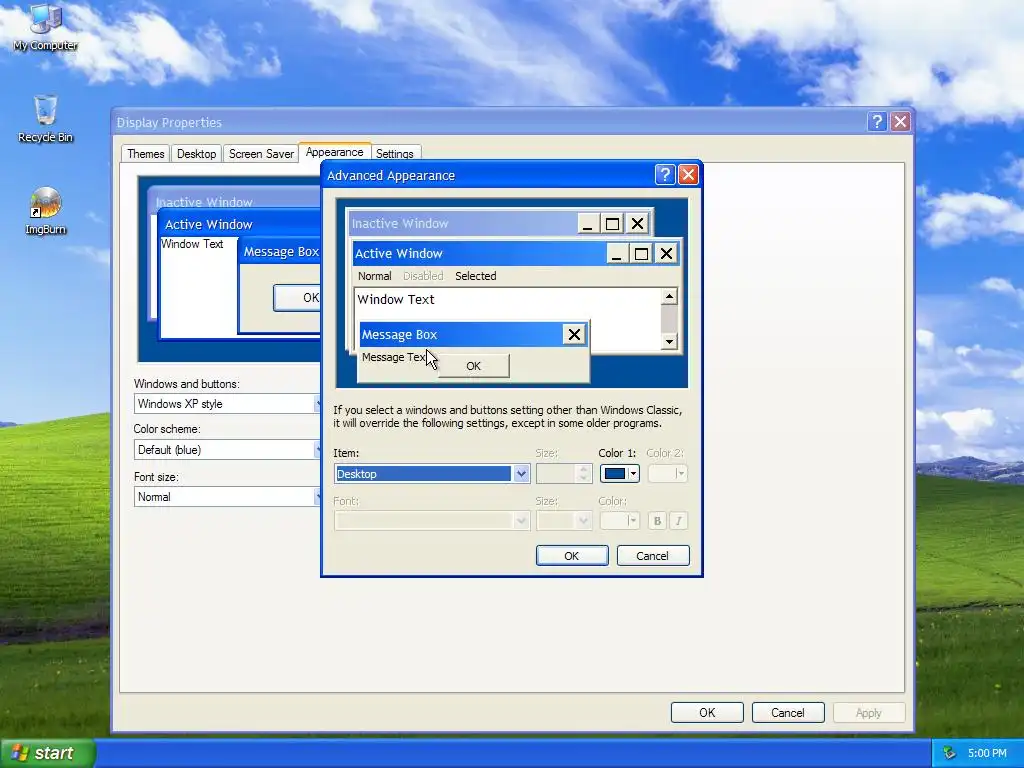
Task: Click the disabled Font Color picker
Action: click(x=619, y=520)
